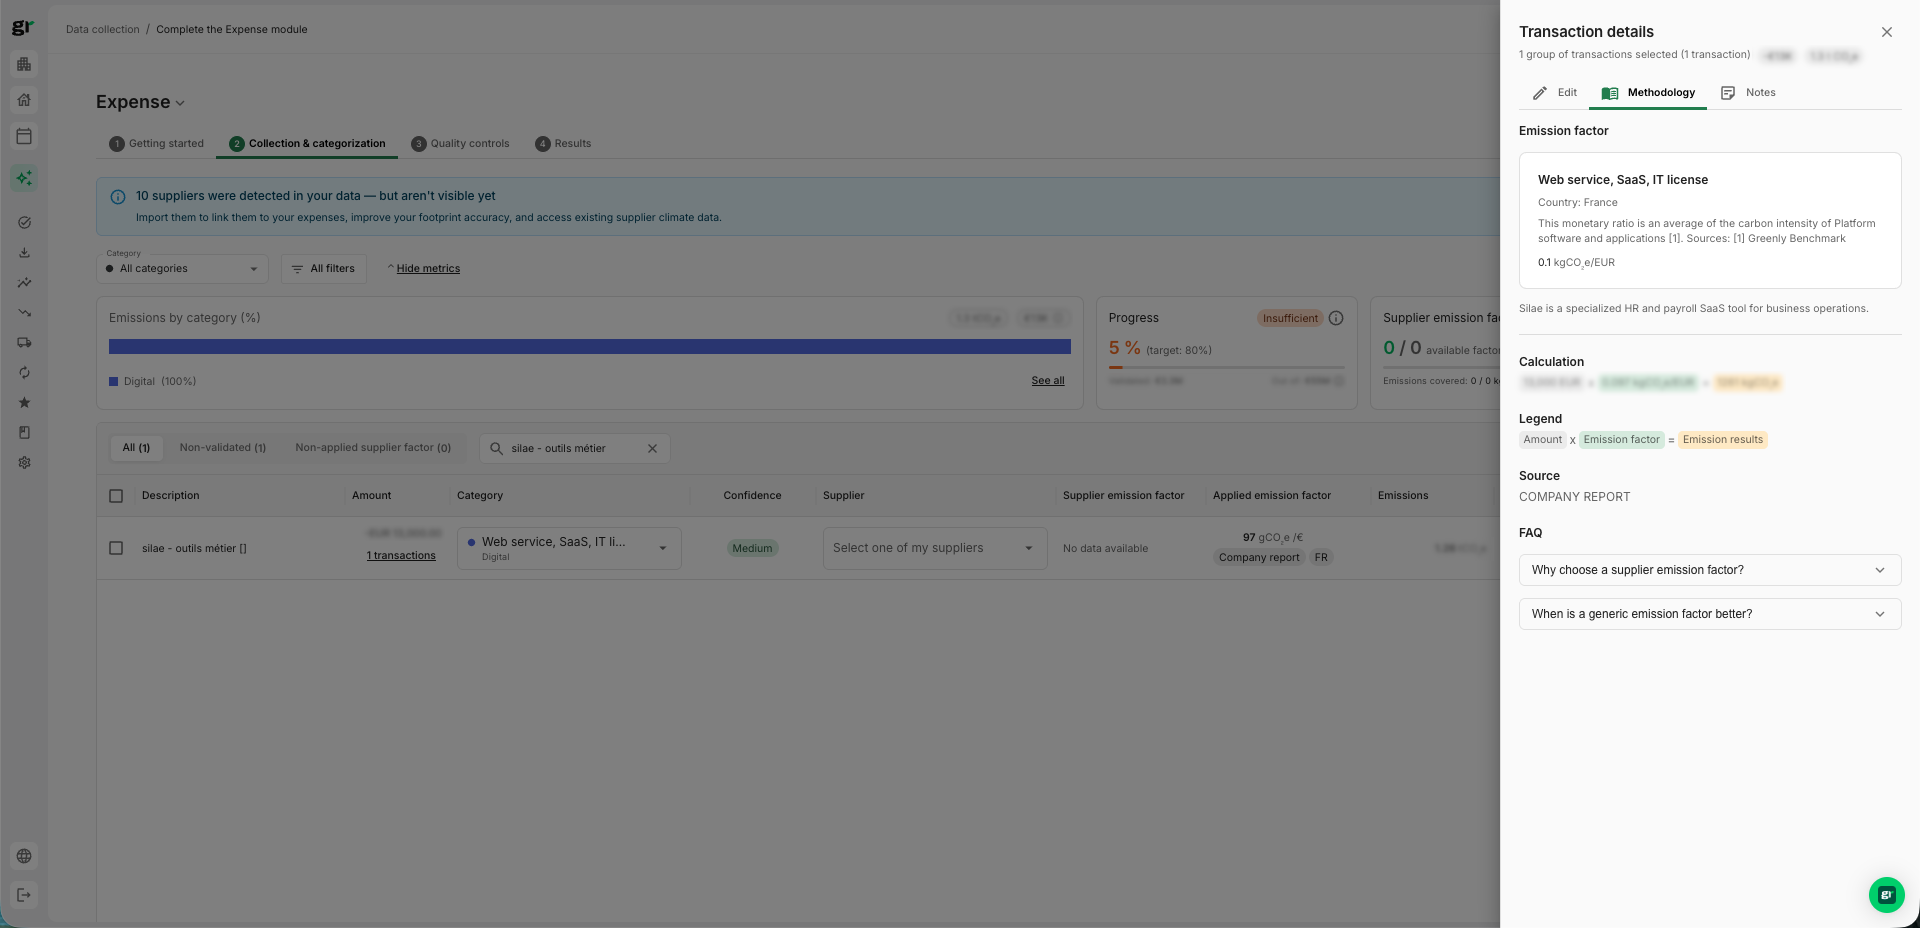The height and width of the screenshot is (928, 1920).
Task: Open the upward trend chart sidebar icon
Action: coord(24,283)
